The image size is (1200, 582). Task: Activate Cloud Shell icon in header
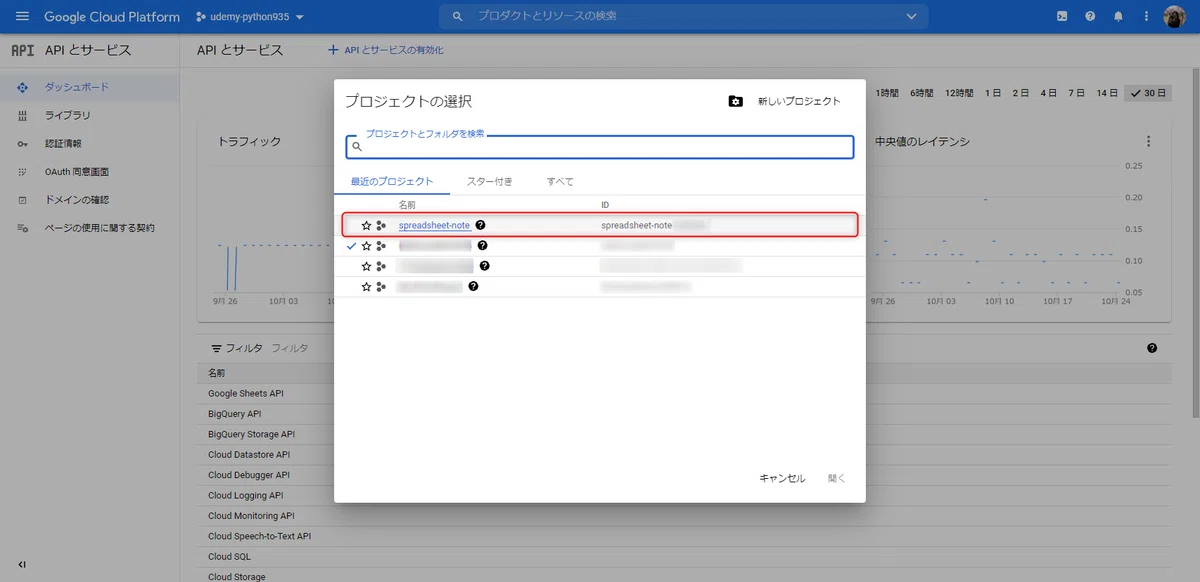point(1062,17)
